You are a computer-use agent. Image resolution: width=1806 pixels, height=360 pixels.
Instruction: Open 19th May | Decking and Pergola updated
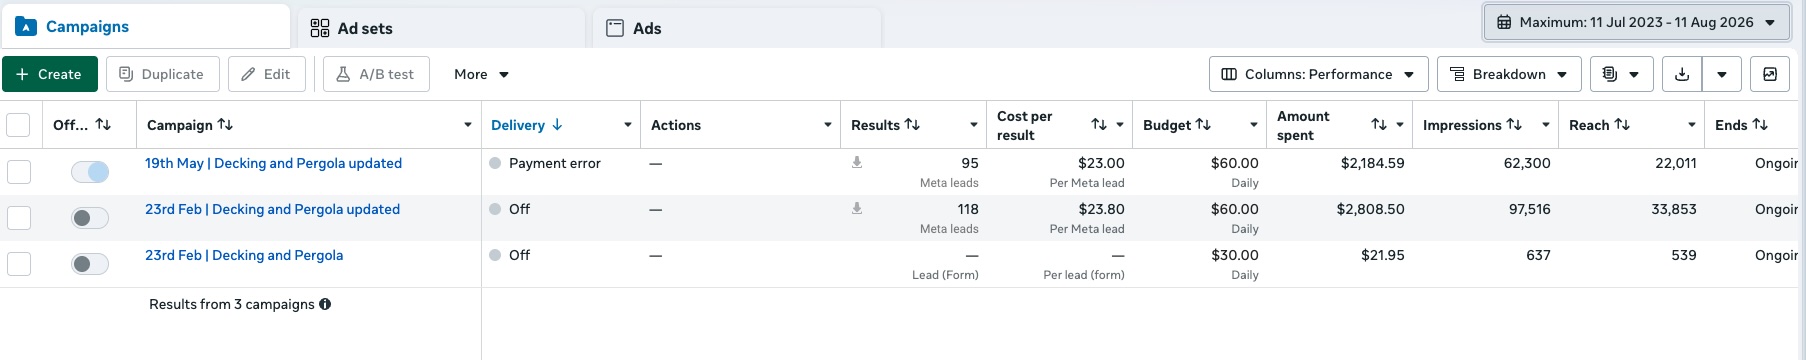[273, 163]
